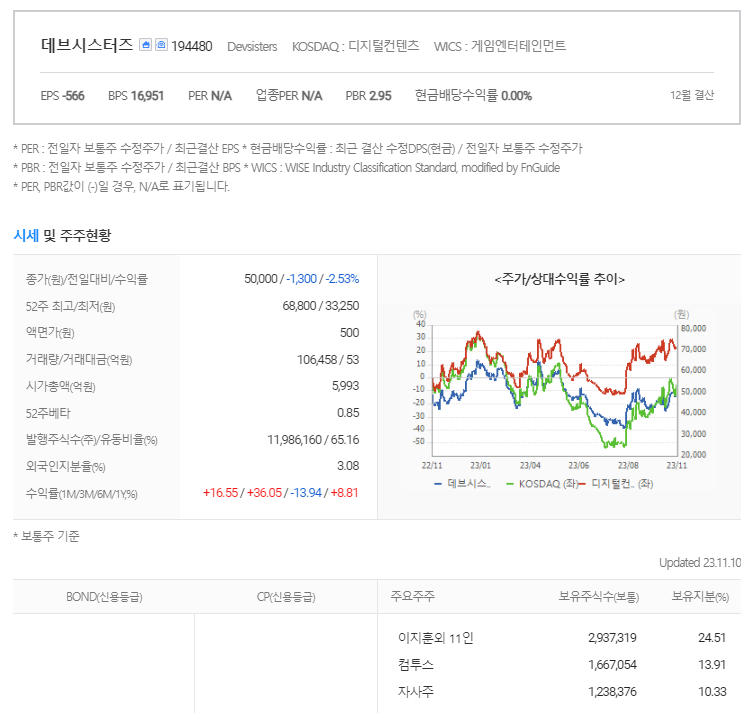This screenshot has height=713, width=746.
Task: Click the 12월 결산 label
Action: pyautogui.click(x=692, y=95)
